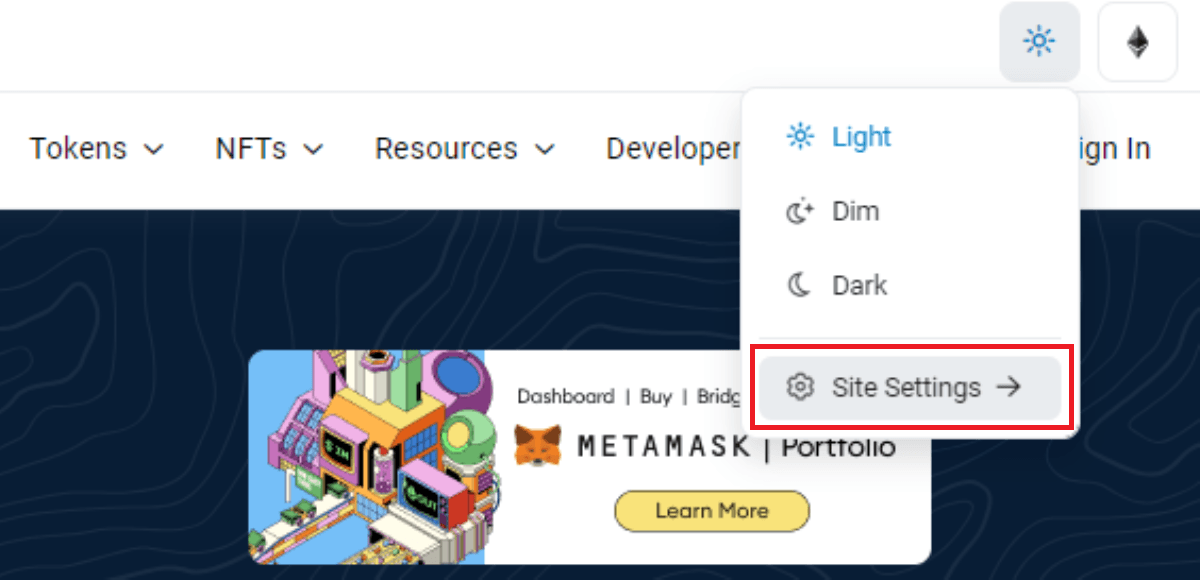Click the isometric city ad illustration
The width and height of the screenshot is (1200, 580).
tap(366, 457)
